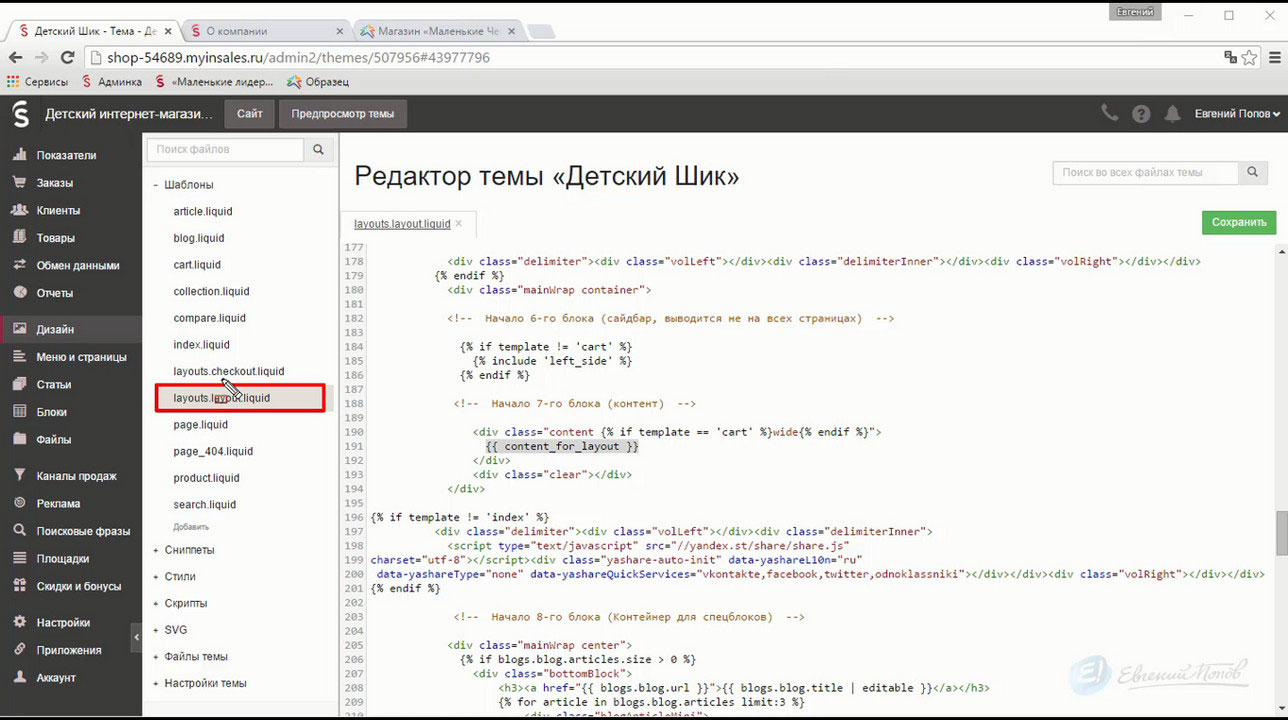Viewport: 1288px width, 720px height.
Task: Close the layouts.layout.liquid editor tab
Action: pyautogui.click(x=459, y=224)
